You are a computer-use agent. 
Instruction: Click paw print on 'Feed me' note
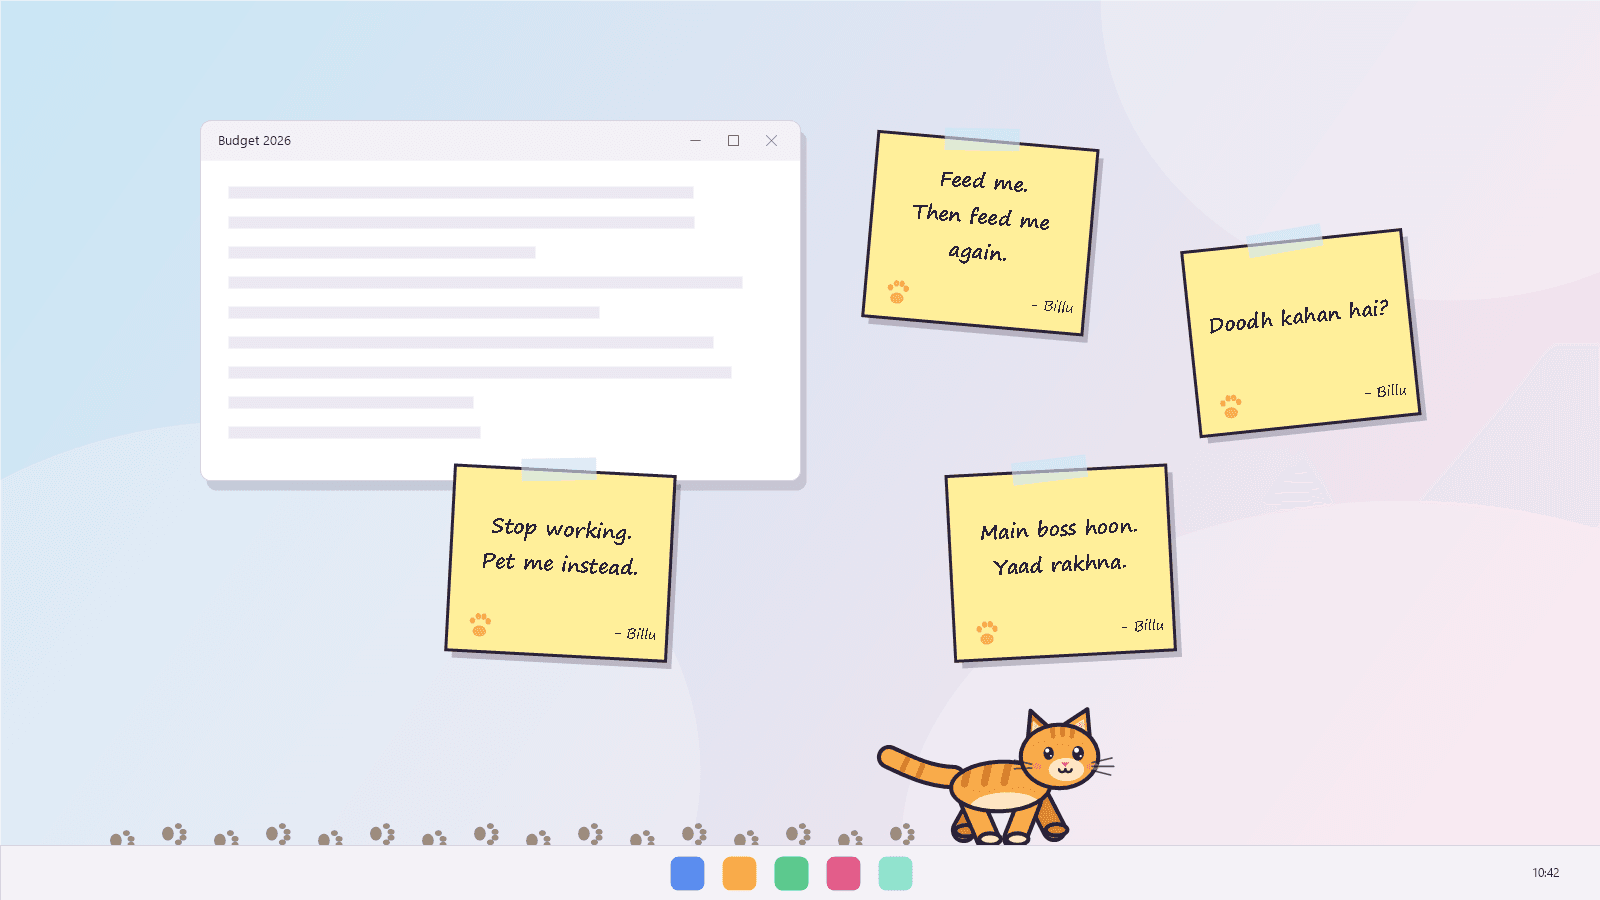[898, 291]
